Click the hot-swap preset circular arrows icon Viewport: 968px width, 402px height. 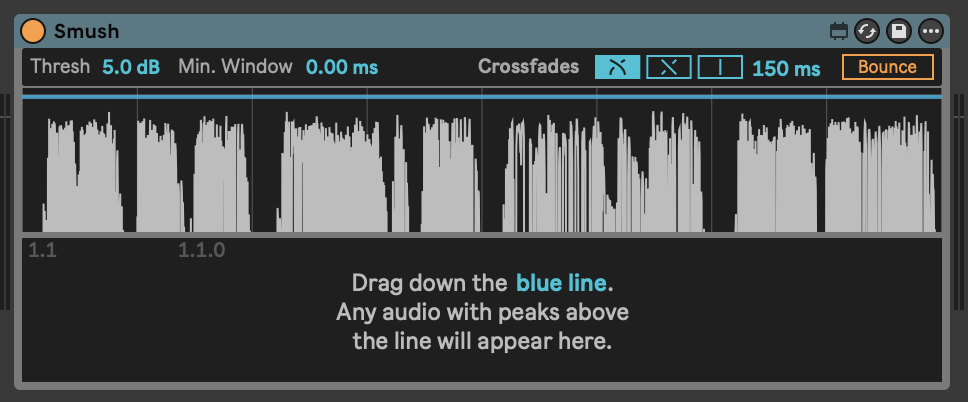(x=867, y=31)
